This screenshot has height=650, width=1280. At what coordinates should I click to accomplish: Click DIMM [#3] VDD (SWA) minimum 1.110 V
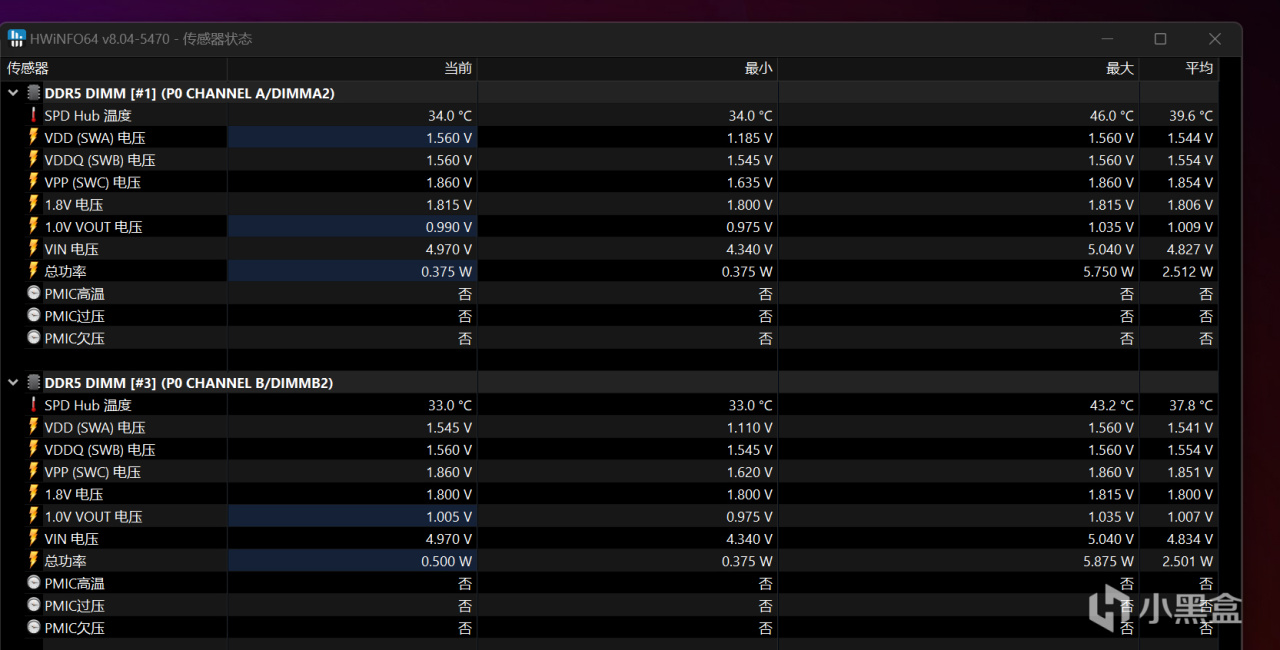point(749,428)
